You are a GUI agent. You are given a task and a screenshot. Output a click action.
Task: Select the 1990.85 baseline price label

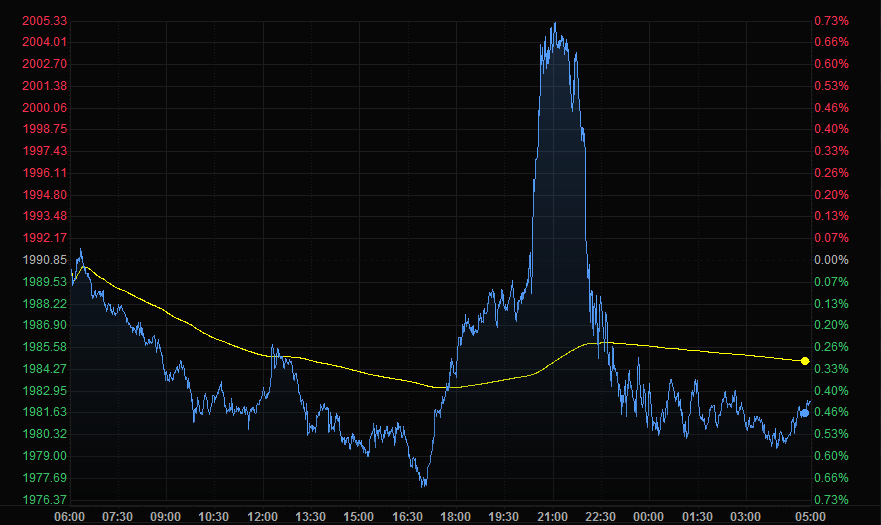click(44, 260)
